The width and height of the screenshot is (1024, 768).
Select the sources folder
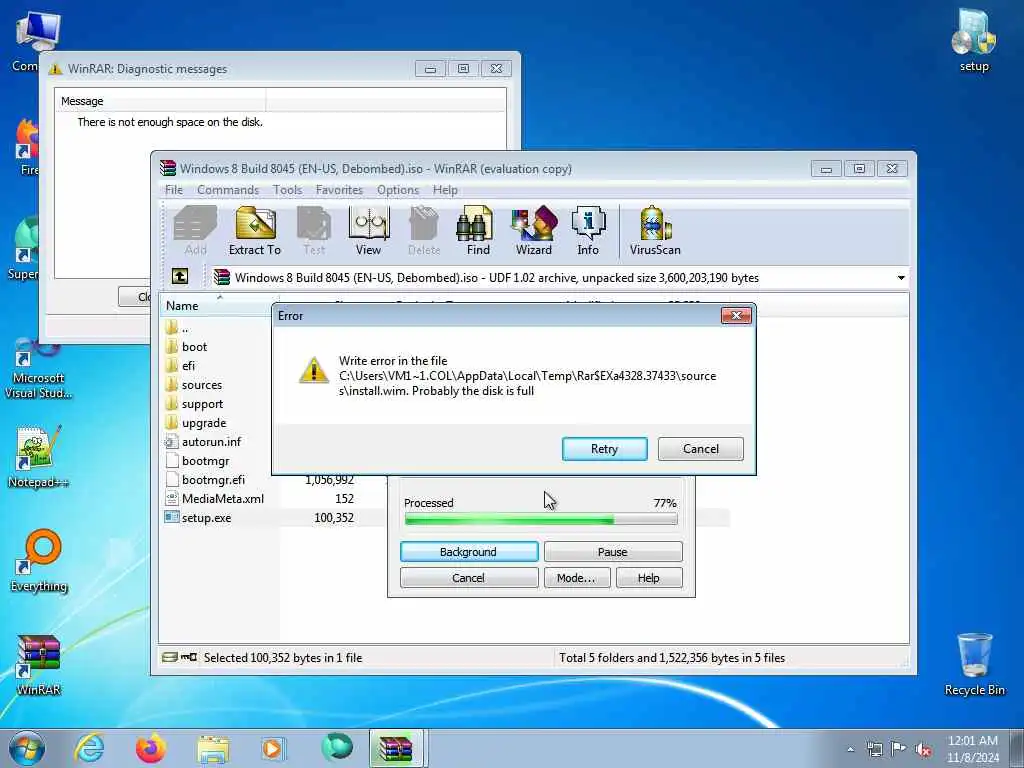tap(201, 385)
